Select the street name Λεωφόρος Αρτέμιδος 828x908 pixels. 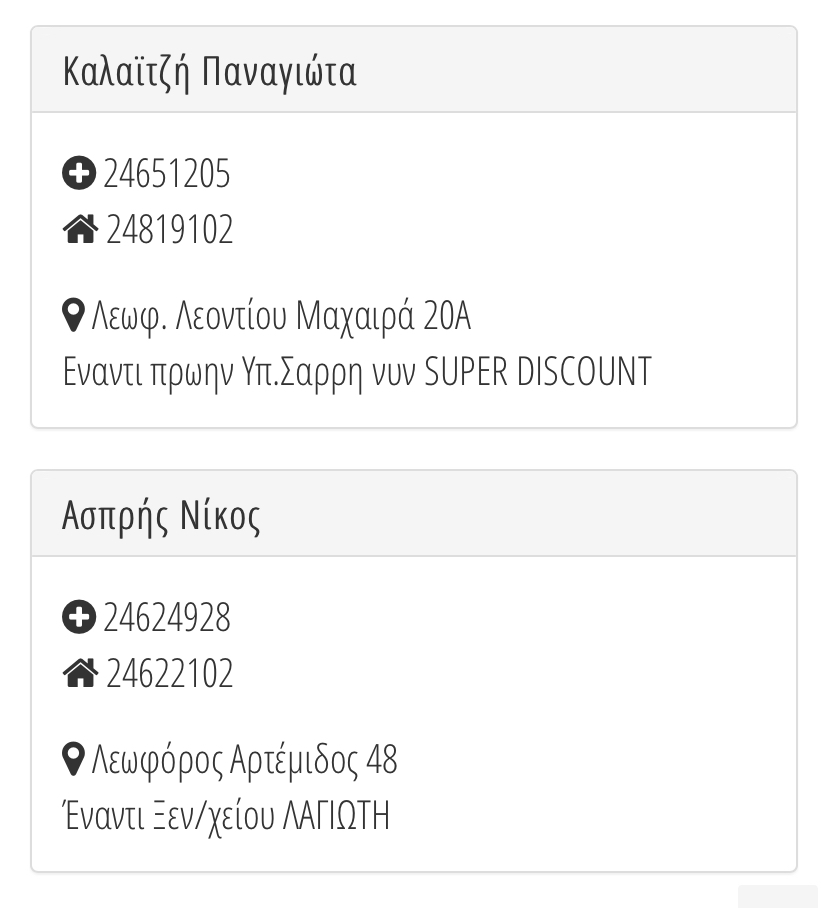pos(224,761)
